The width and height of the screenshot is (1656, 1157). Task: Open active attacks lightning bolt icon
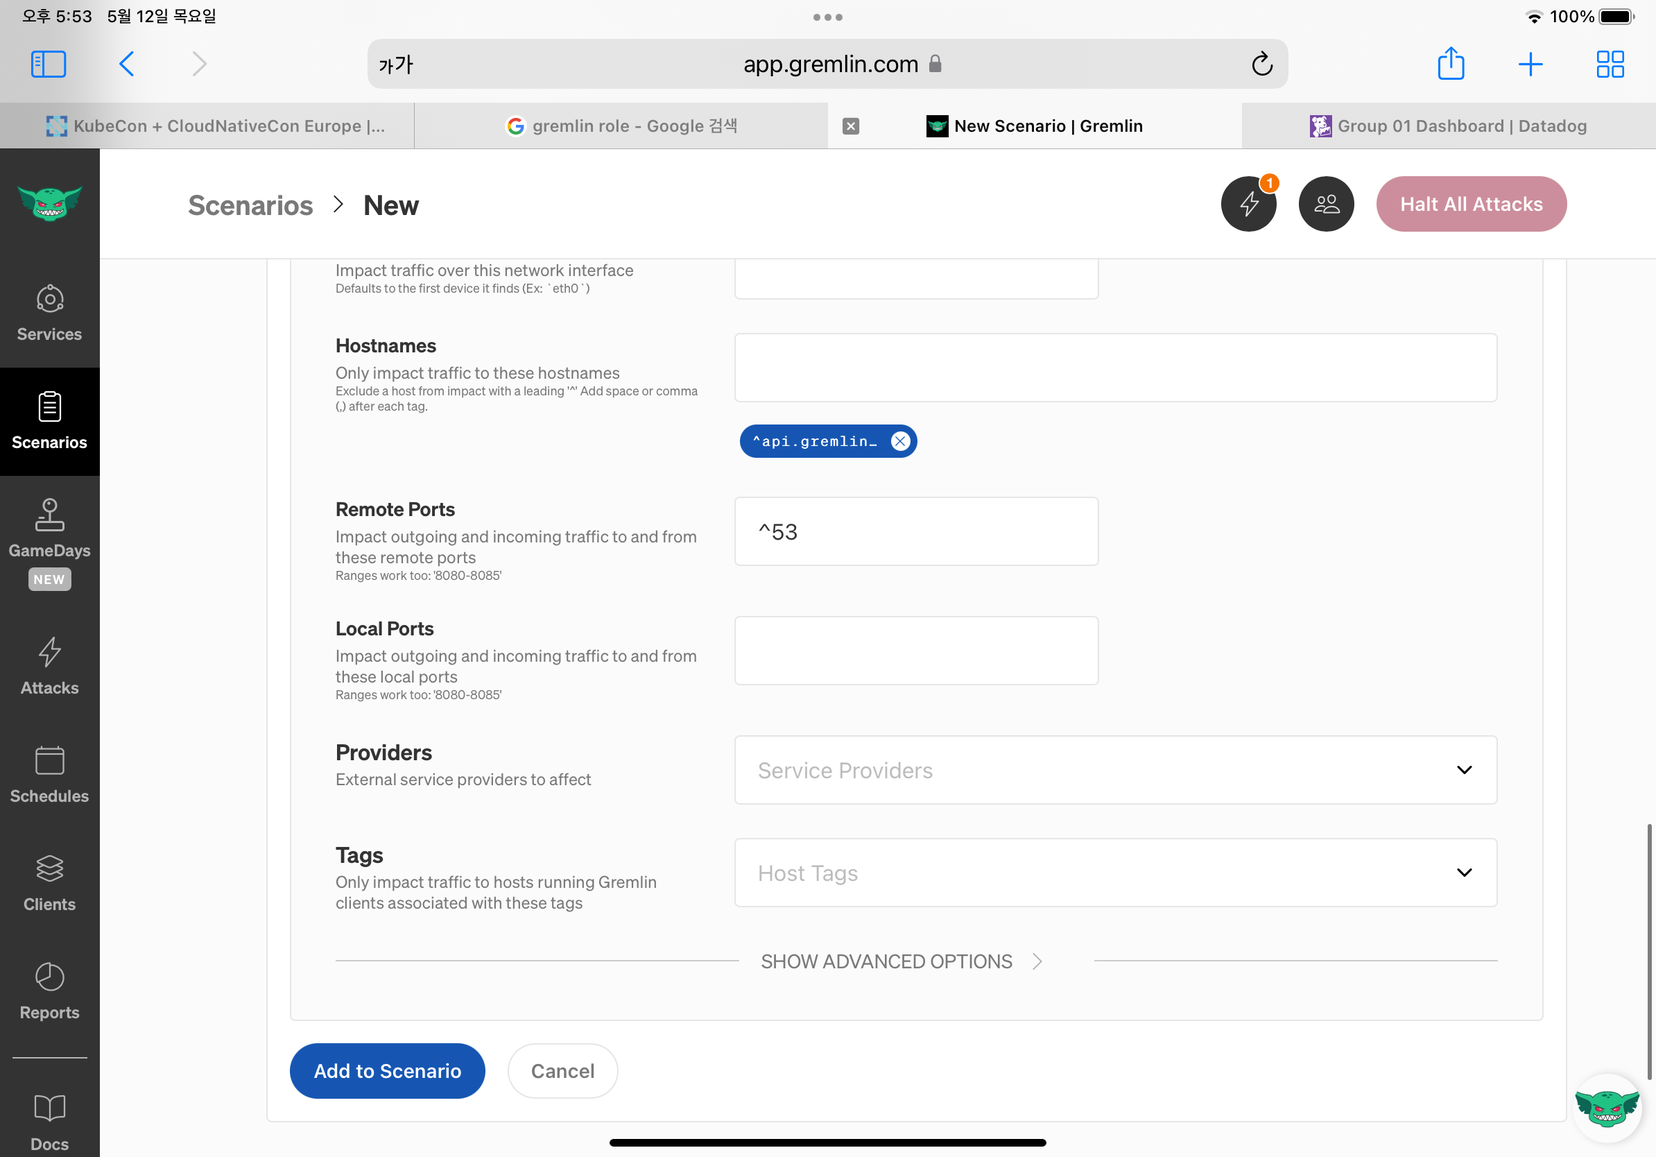point(1249,204)
